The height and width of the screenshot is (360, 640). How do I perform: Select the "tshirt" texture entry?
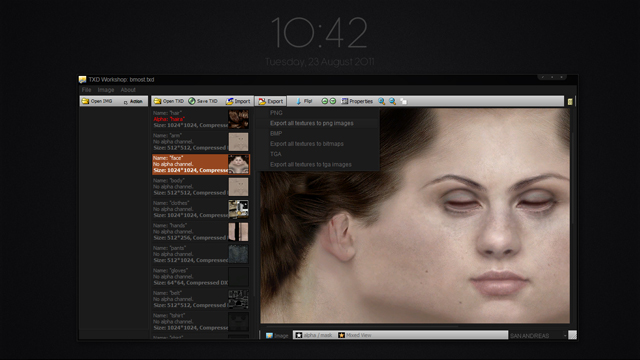[200, 322]
